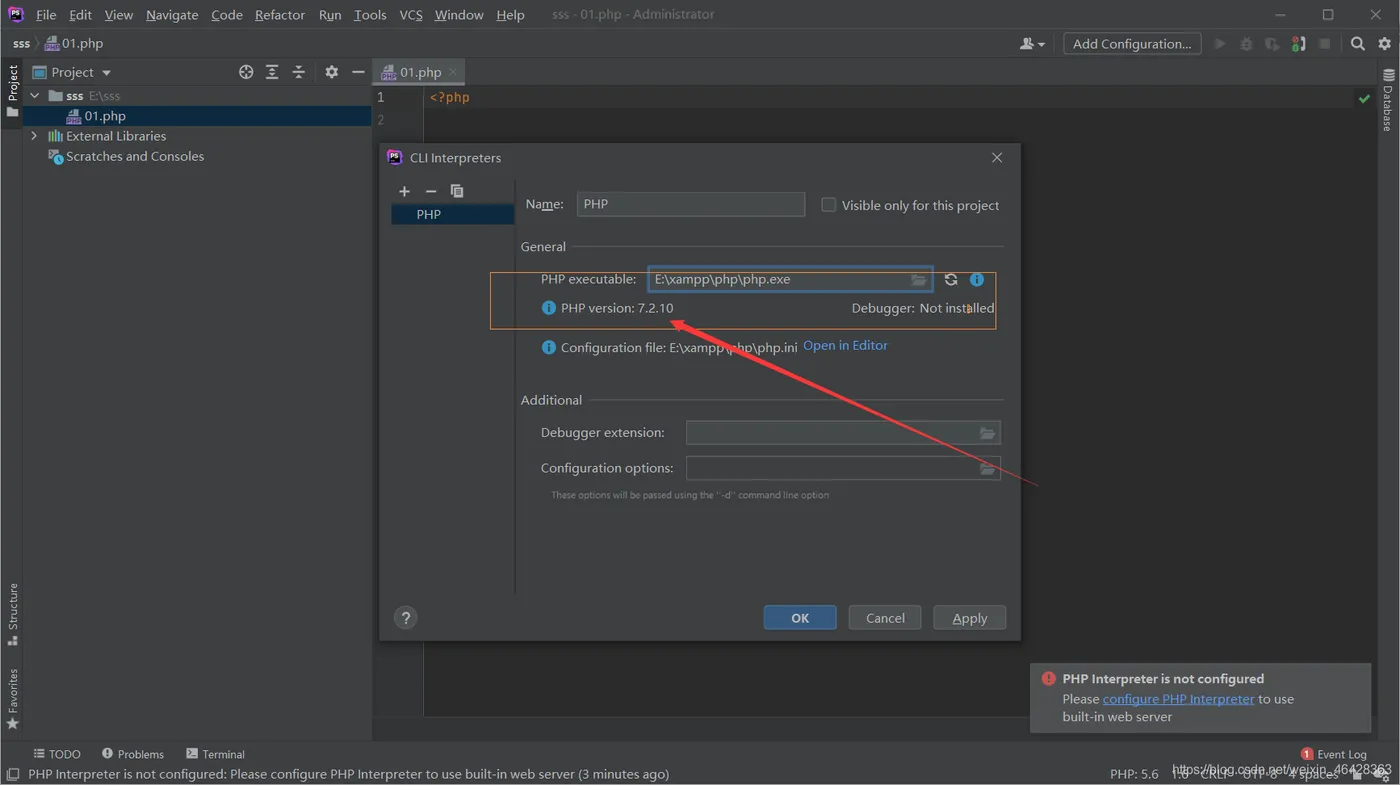The height and width of the screenshot is (785, 1400).
Task: Expand External Libraries node
Action: tap(35, 136)
